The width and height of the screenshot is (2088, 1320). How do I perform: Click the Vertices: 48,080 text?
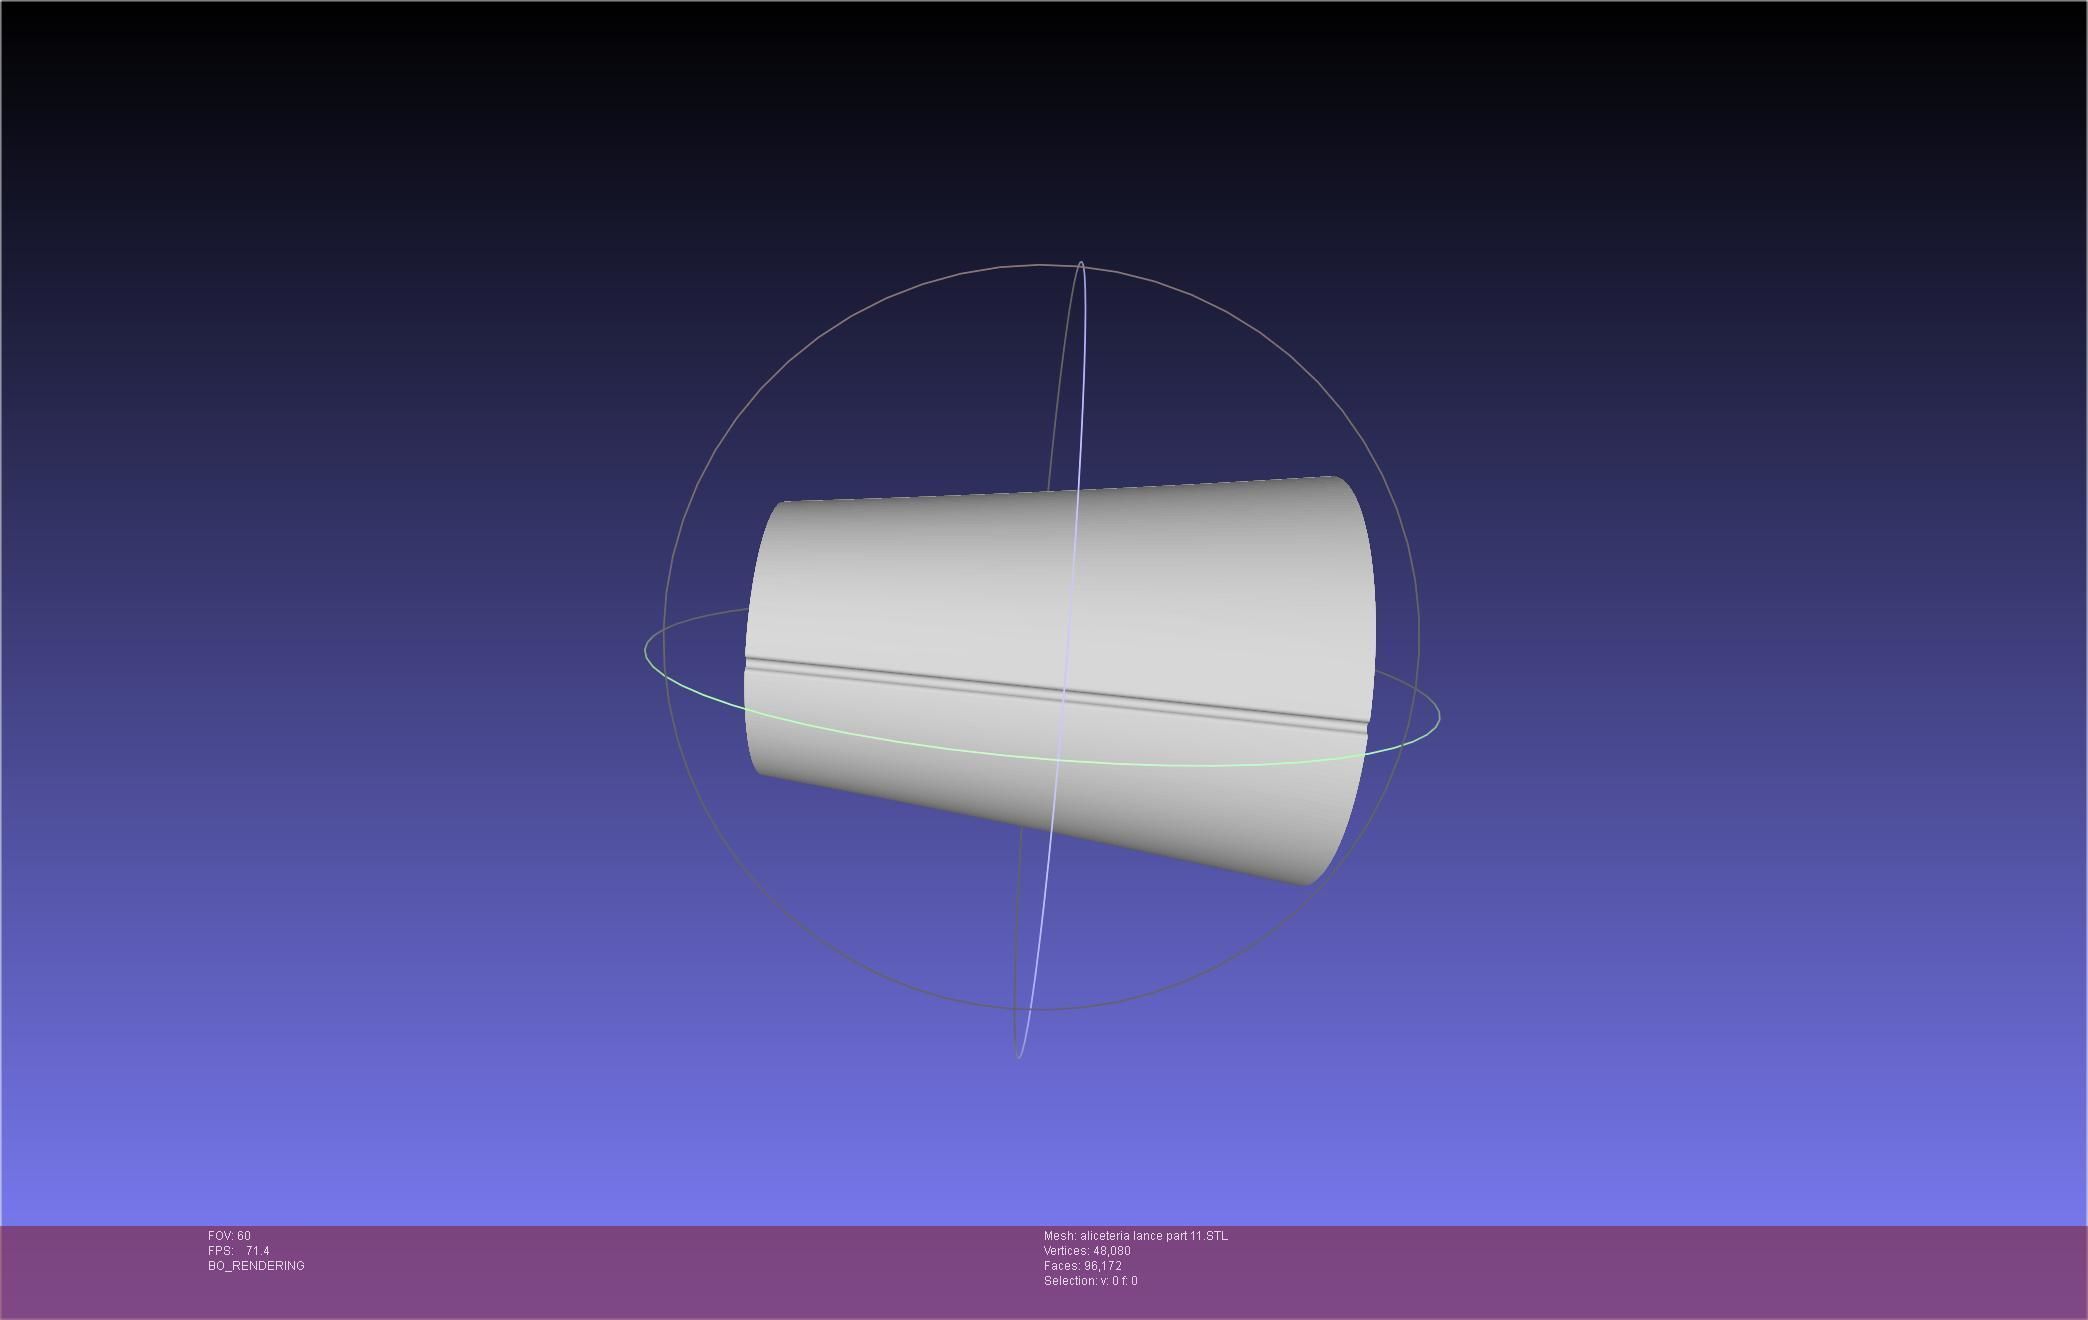click(x=1087, y=1251)
